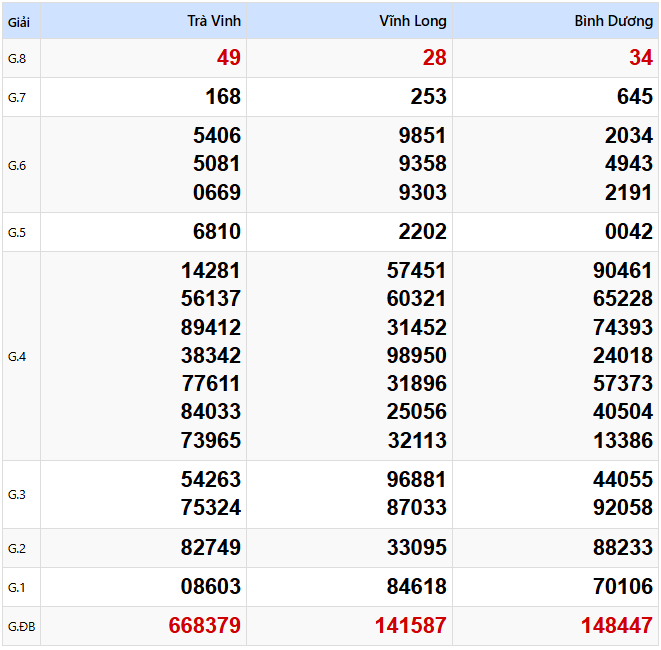This screenshot has width=661, height=650.
Task: Click the G.8 row label
Action: pos(17,58)
